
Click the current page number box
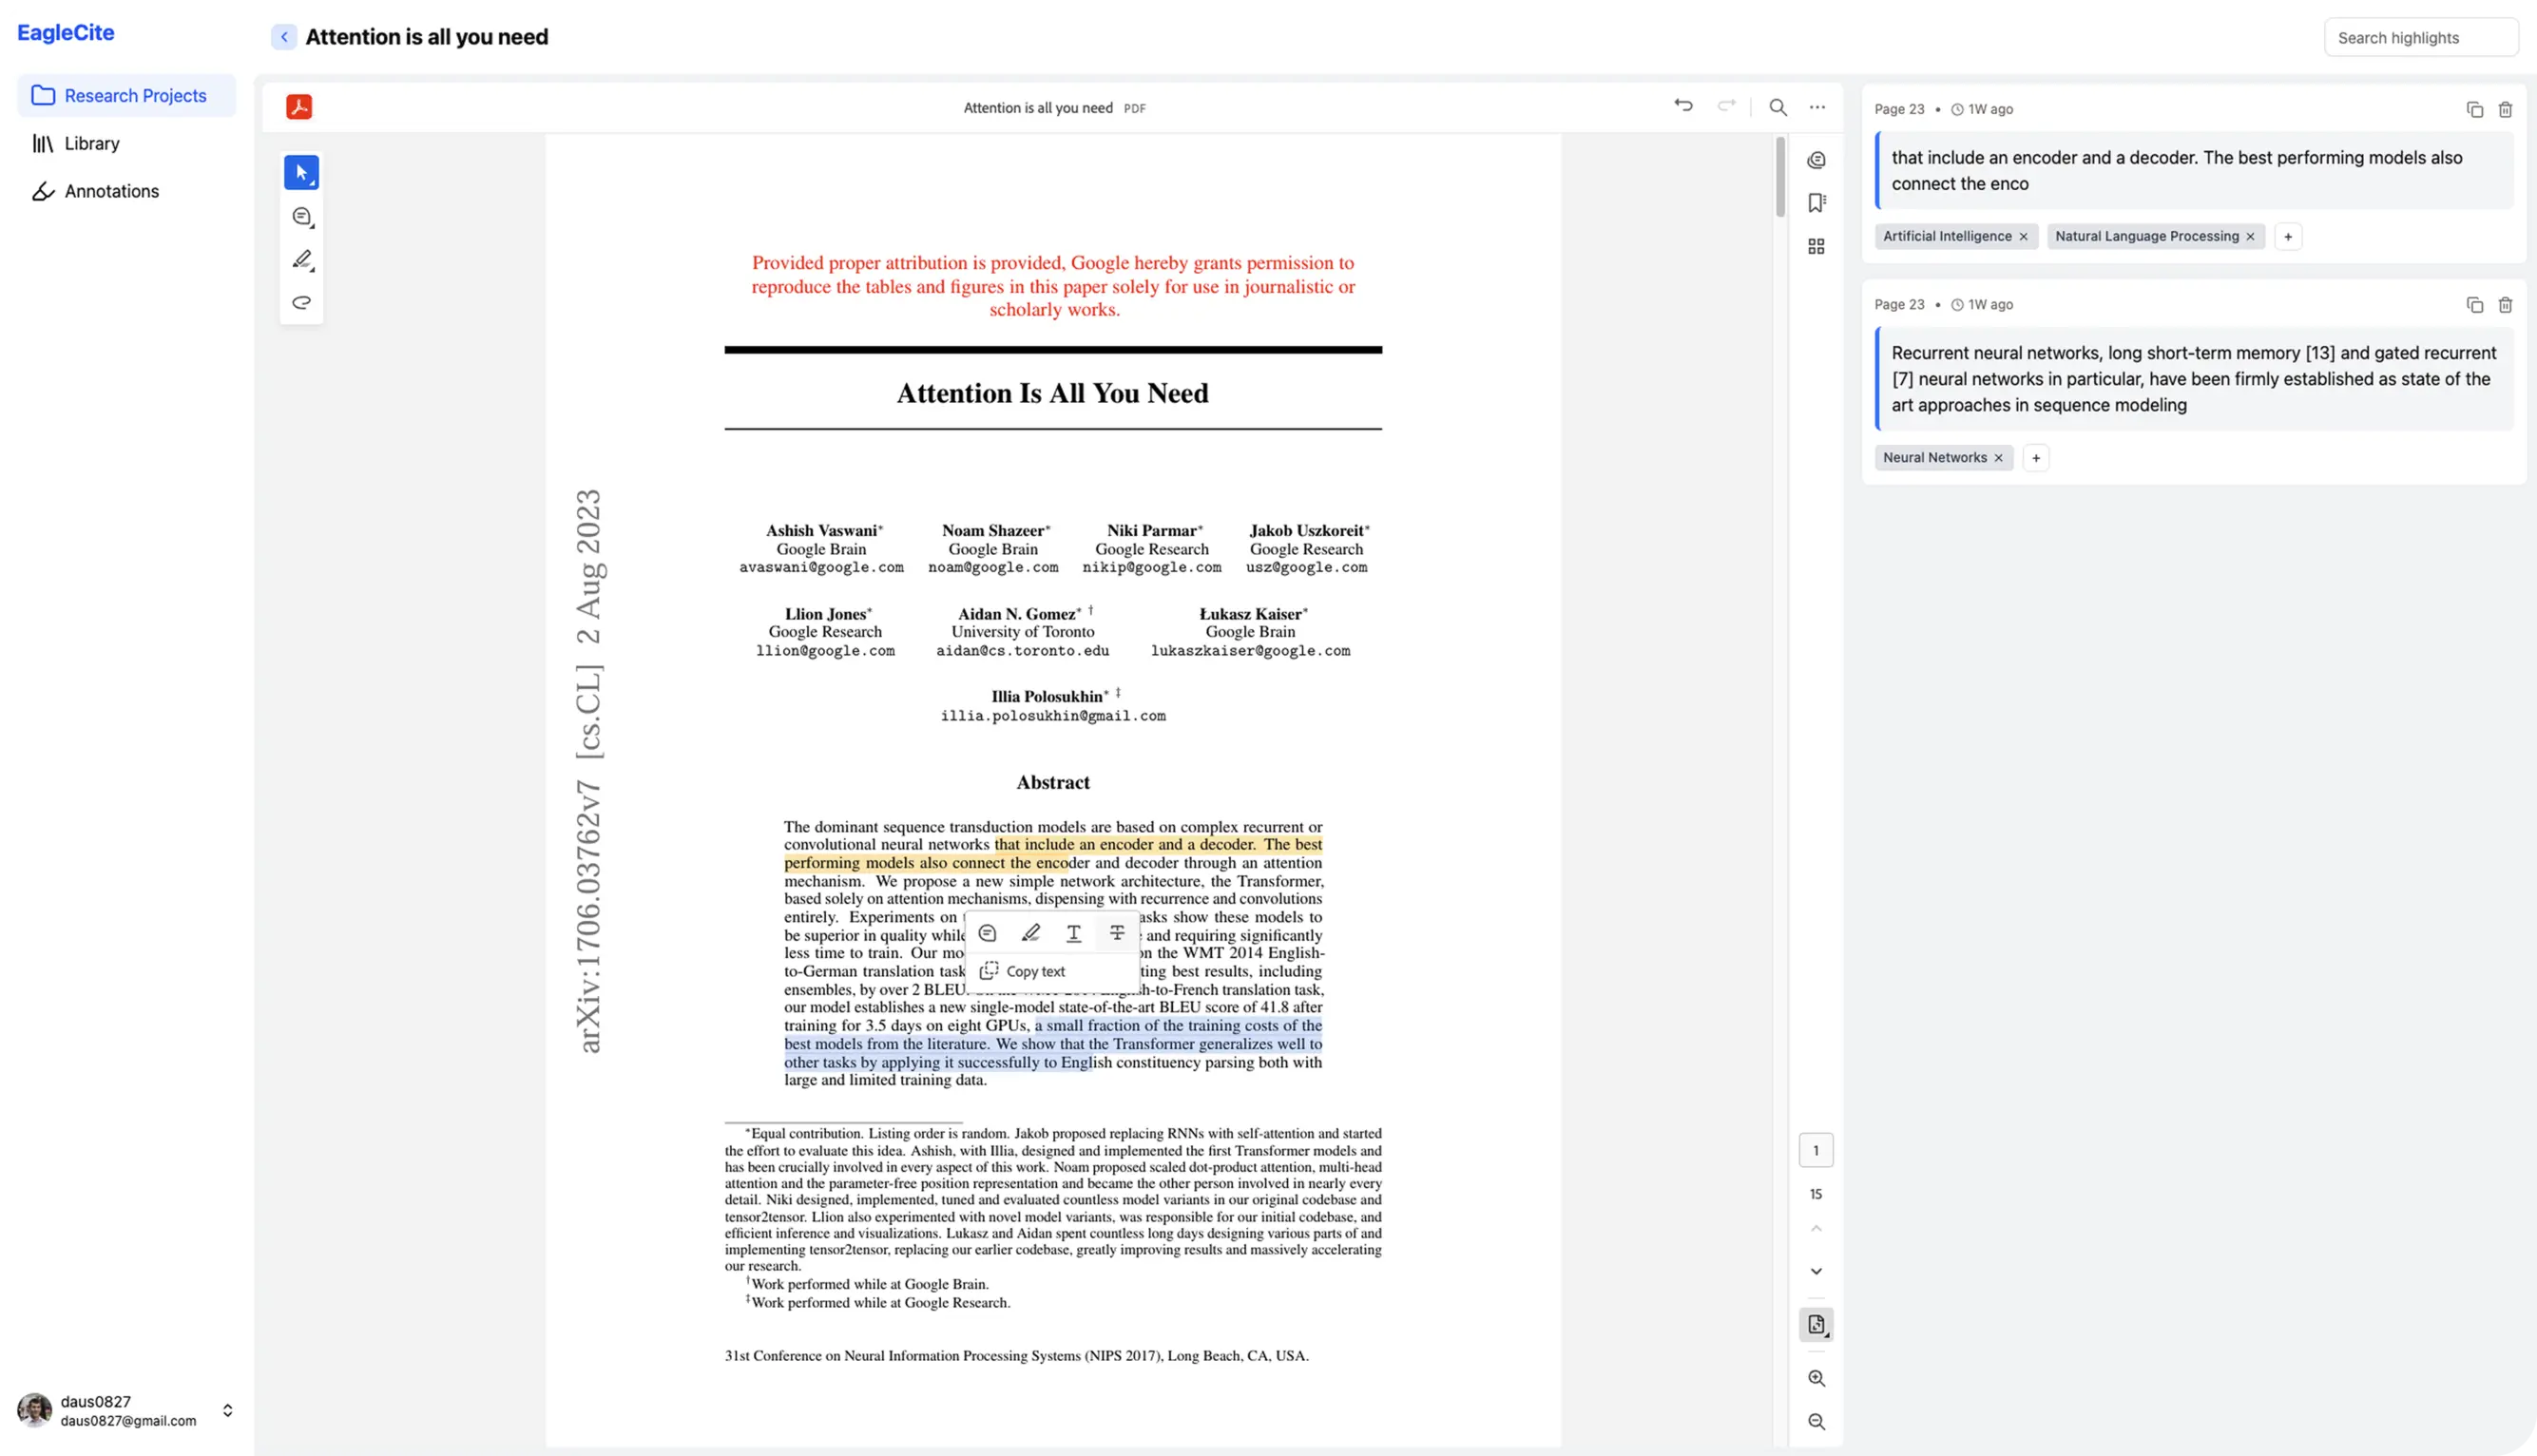coord(1816,1151)
